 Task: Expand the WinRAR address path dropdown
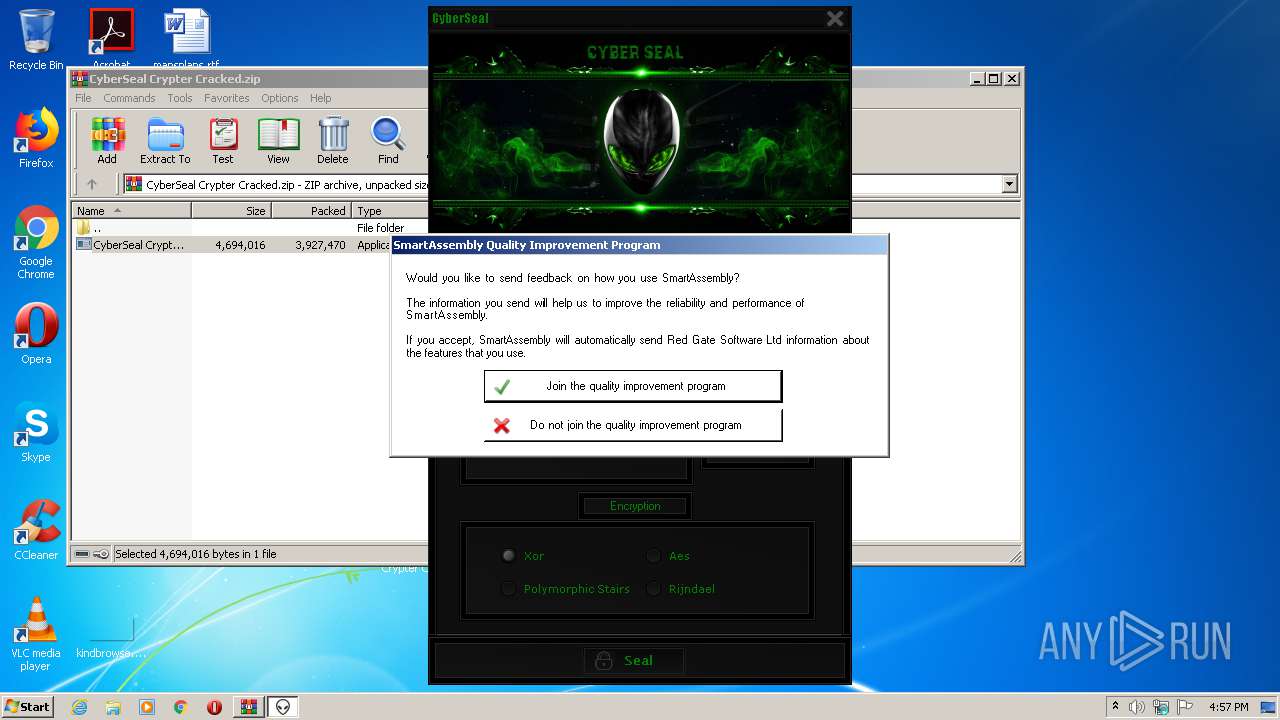pos(1009,184)
